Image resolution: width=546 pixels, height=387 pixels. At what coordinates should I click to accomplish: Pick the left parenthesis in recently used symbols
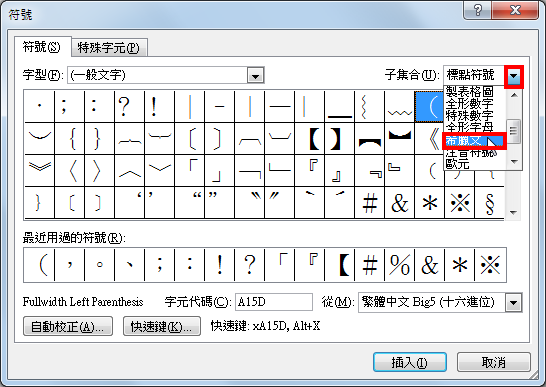tap(39, 265)
